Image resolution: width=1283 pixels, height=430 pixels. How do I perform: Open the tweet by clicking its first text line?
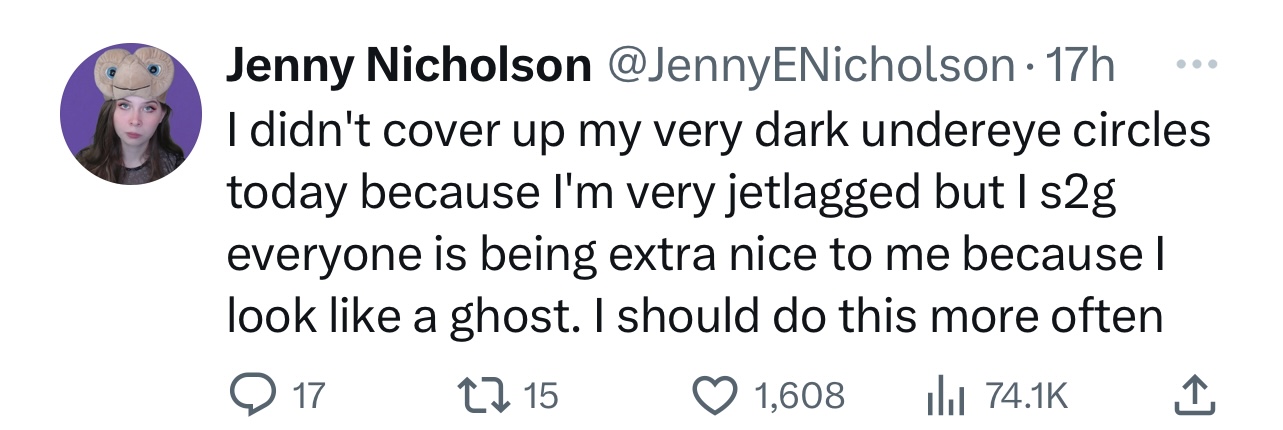719,132
